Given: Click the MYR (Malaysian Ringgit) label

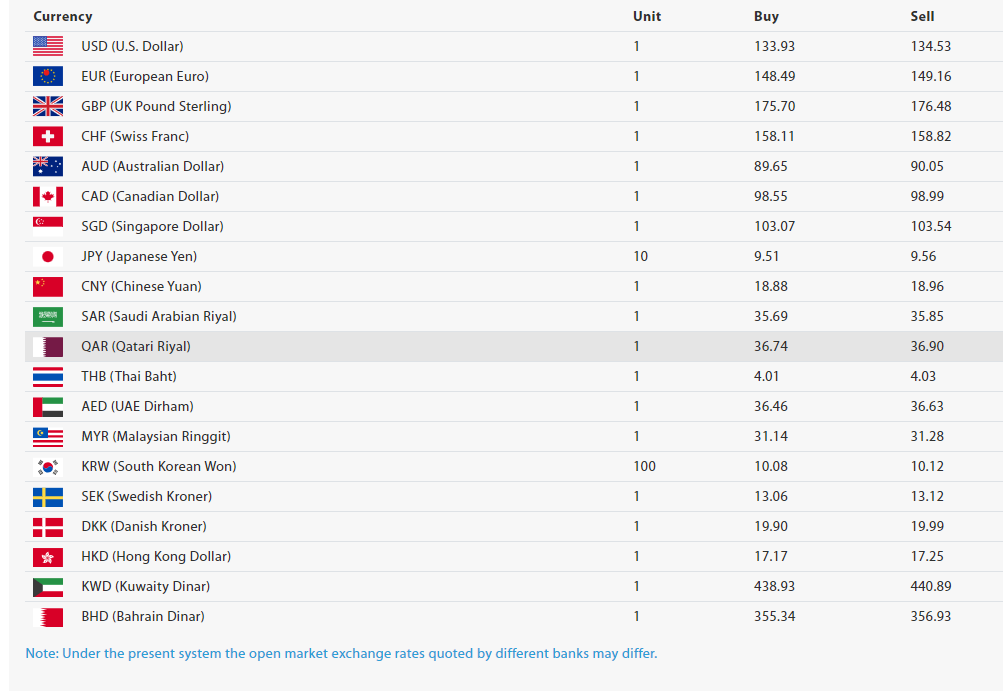Looking at the screenshot, I should [x=155, y=436].
